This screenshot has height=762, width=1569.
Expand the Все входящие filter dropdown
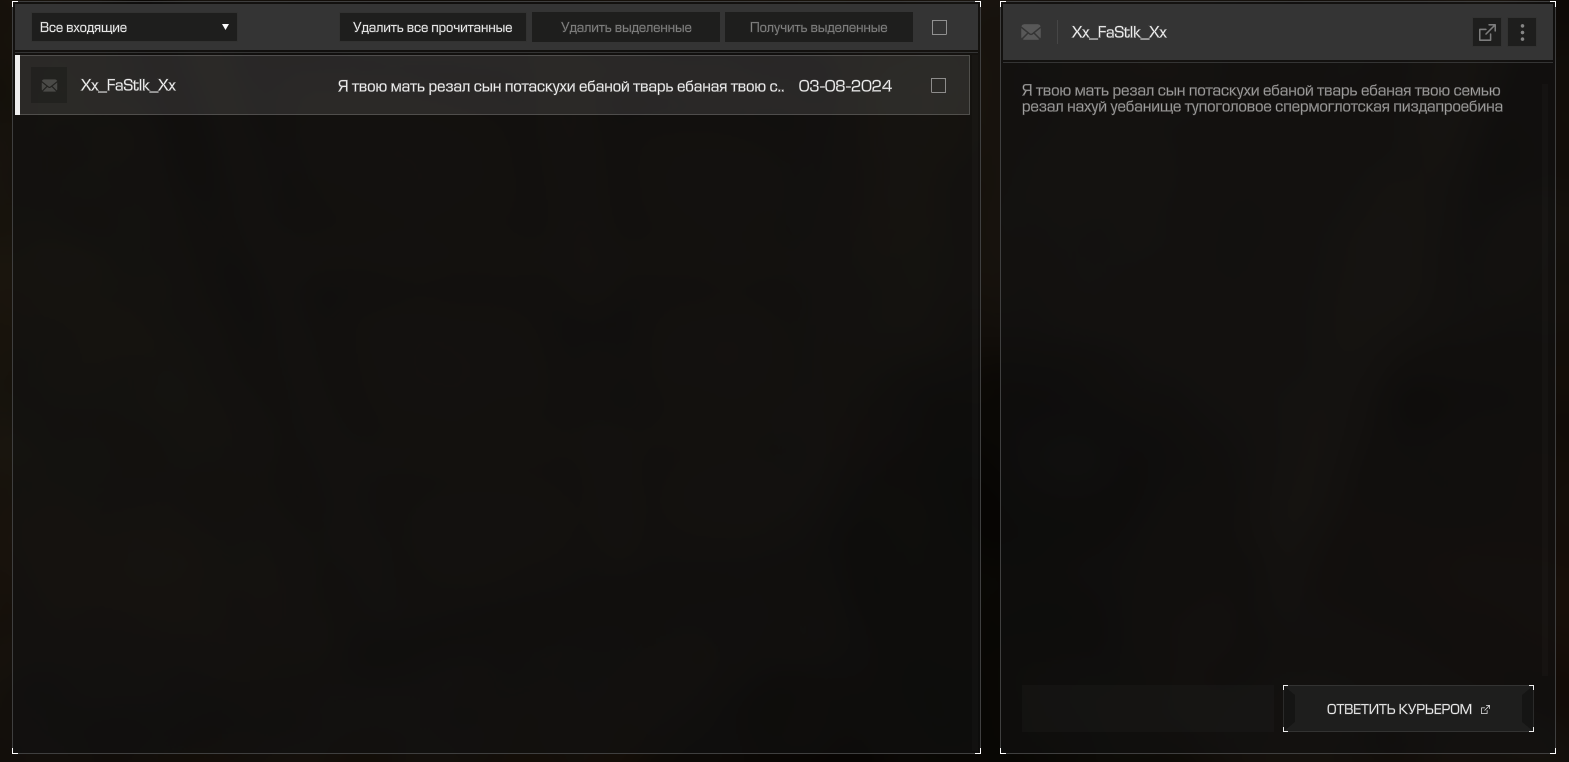134,27
